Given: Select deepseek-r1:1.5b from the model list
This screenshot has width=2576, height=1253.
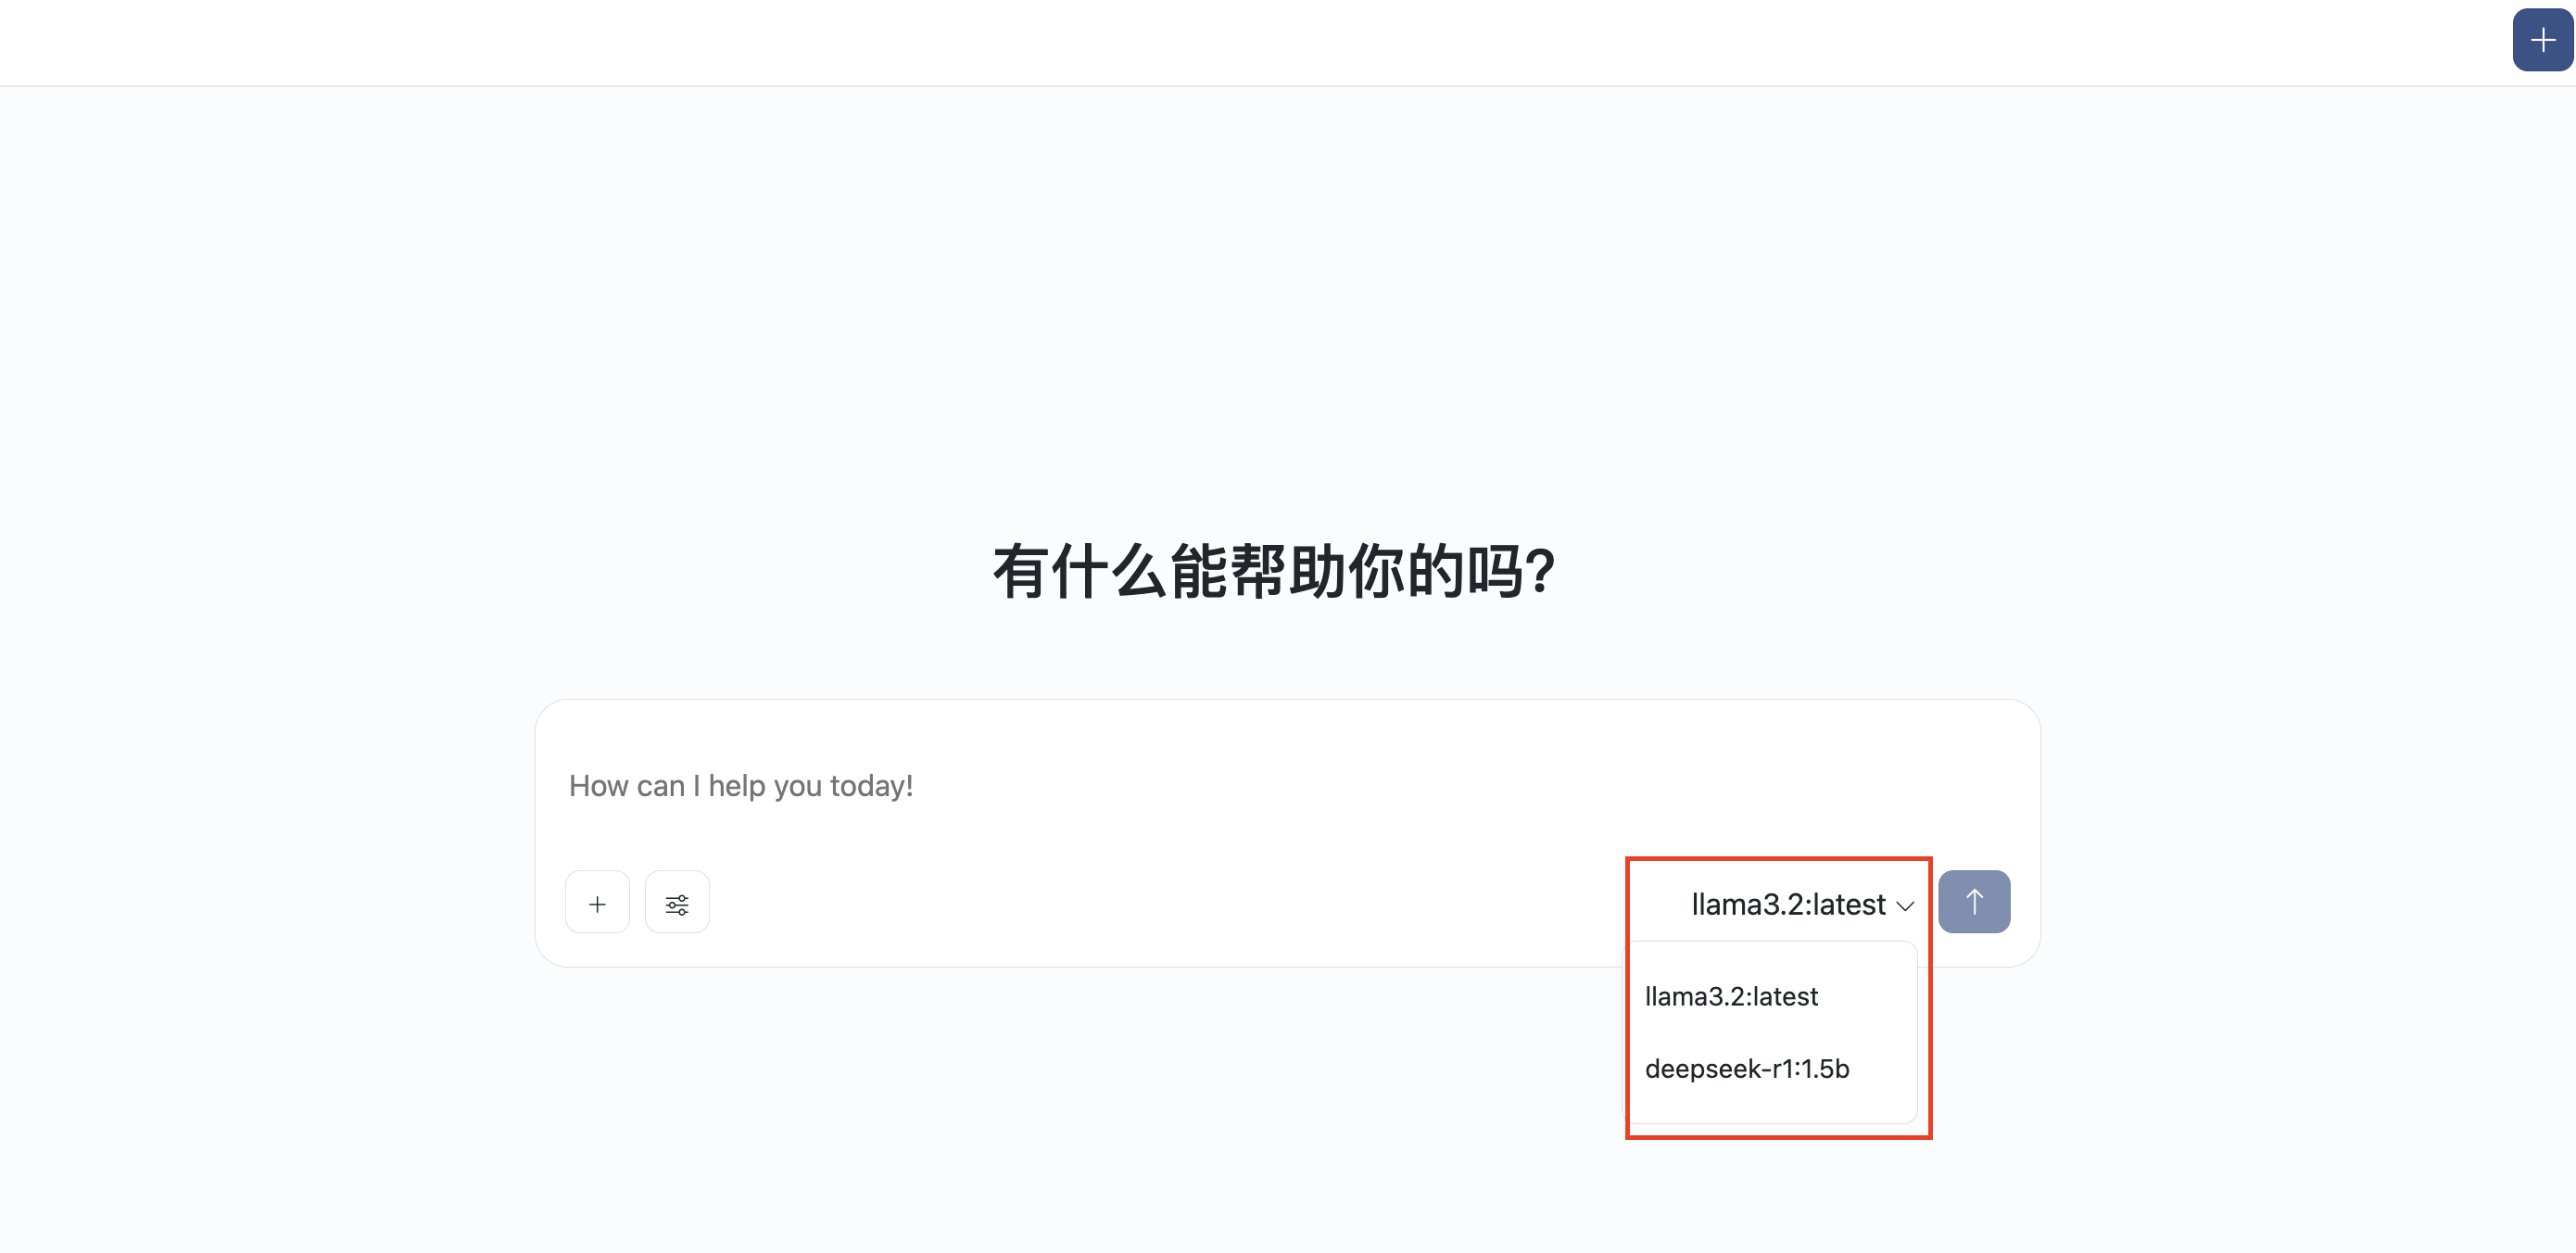Looking at the screenshot, I should point(1746,1068).
